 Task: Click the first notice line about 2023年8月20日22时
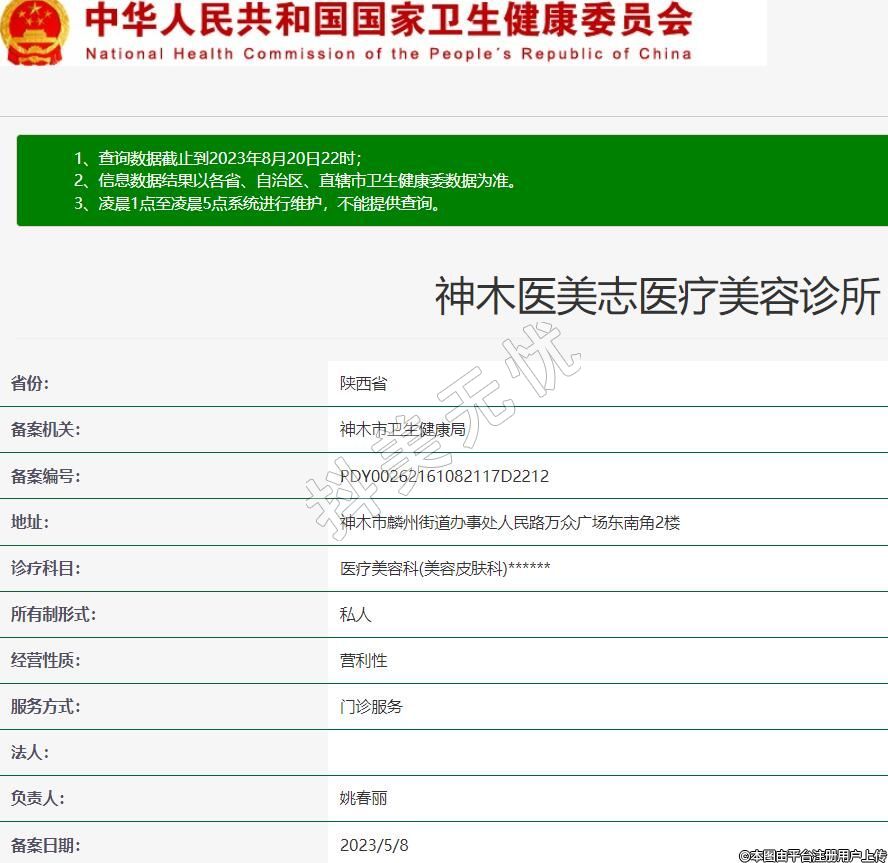218,158
